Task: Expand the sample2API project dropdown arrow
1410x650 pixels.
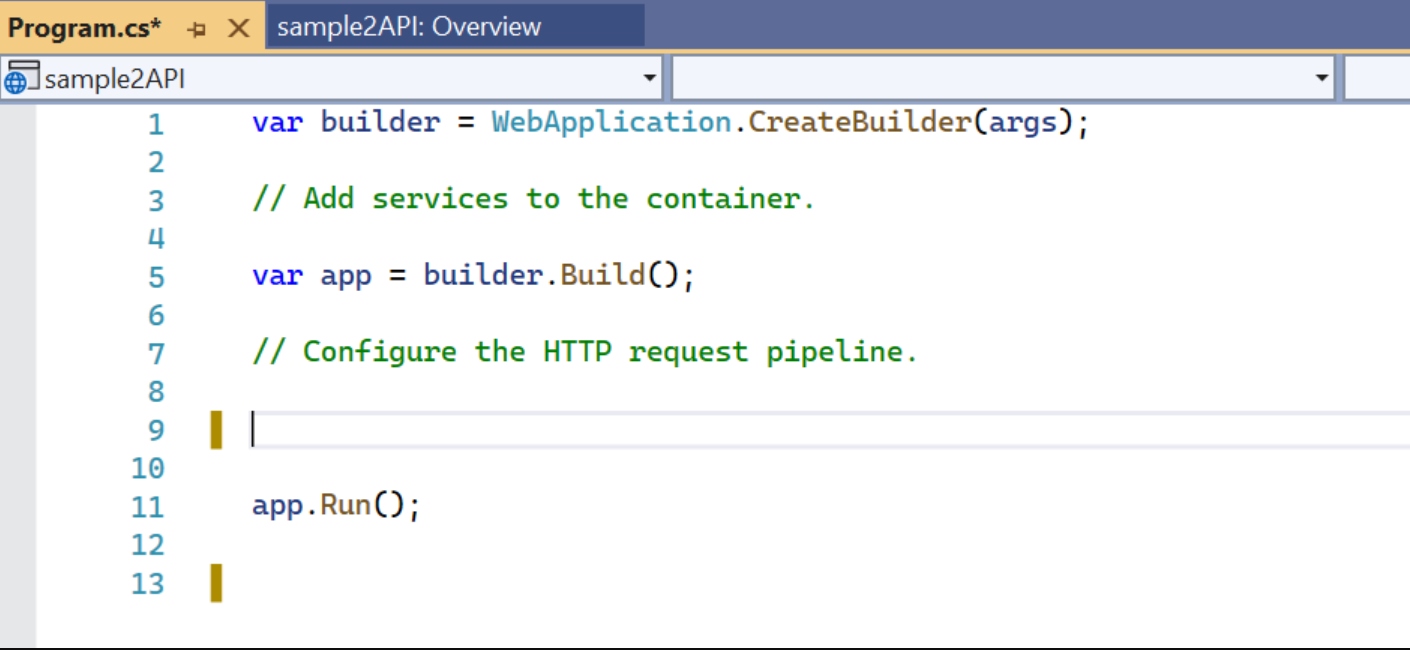Action: click(649, 78)
